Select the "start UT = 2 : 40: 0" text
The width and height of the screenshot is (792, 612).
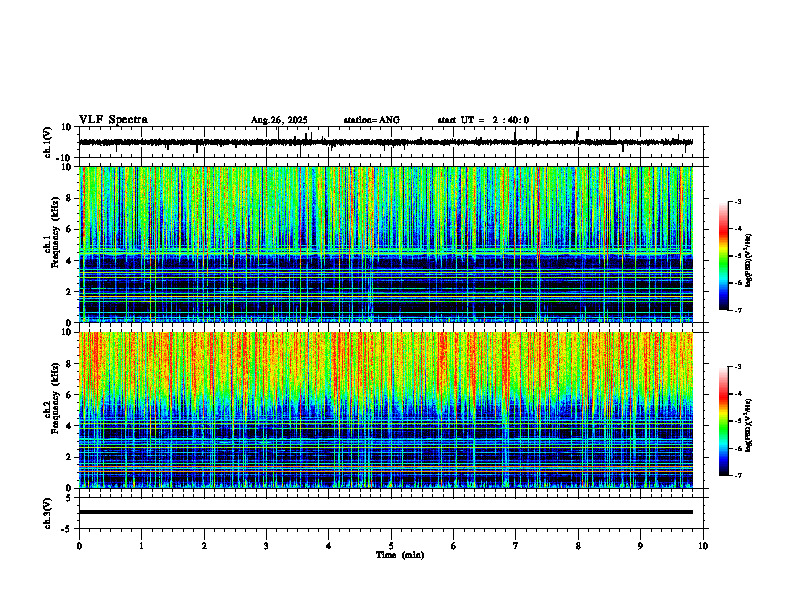(x=483, y=120)
